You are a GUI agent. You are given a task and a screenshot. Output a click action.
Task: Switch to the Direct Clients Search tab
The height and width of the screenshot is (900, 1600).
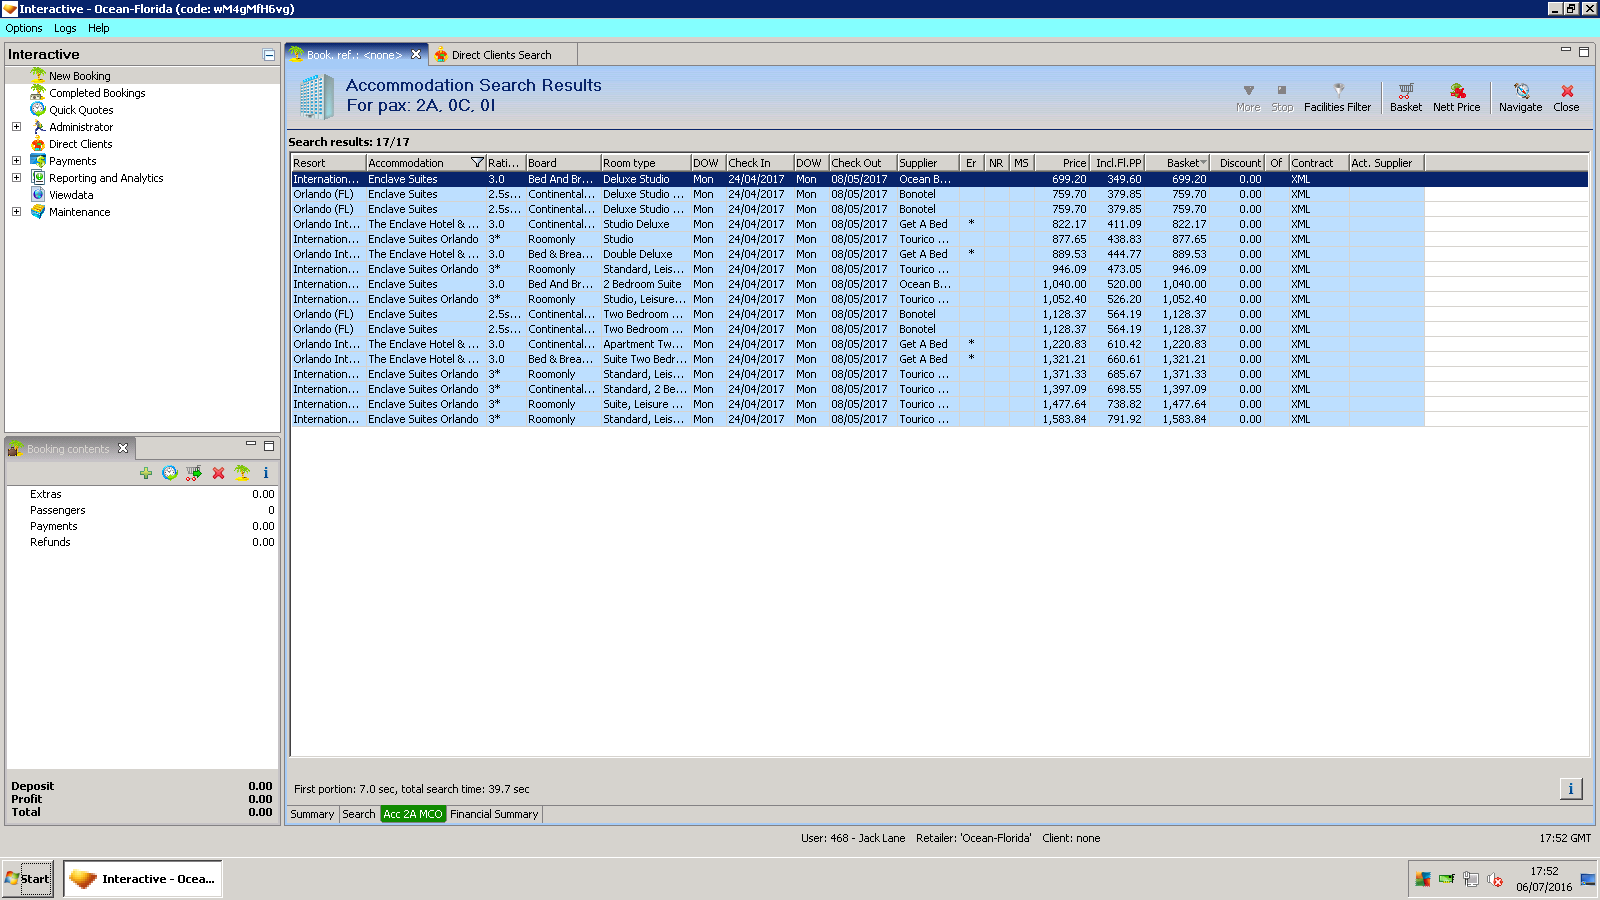501,55
